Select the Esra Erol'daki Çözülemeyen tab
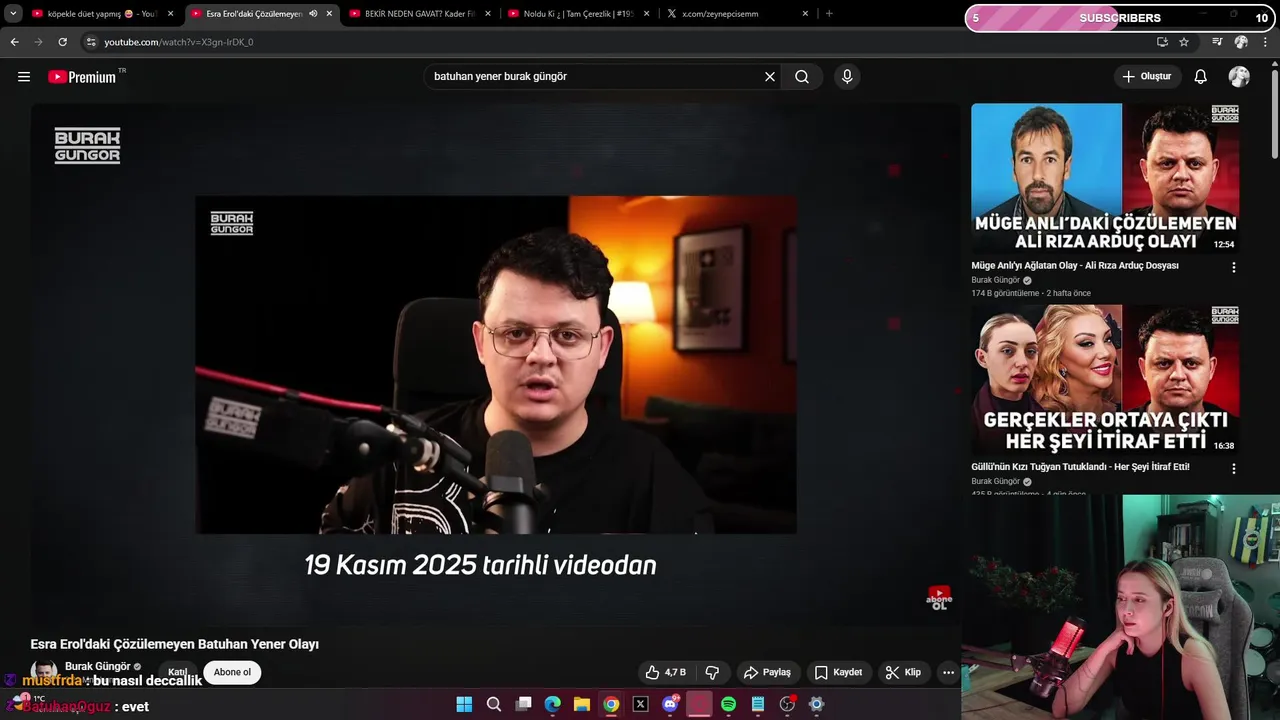 (253, 14)
